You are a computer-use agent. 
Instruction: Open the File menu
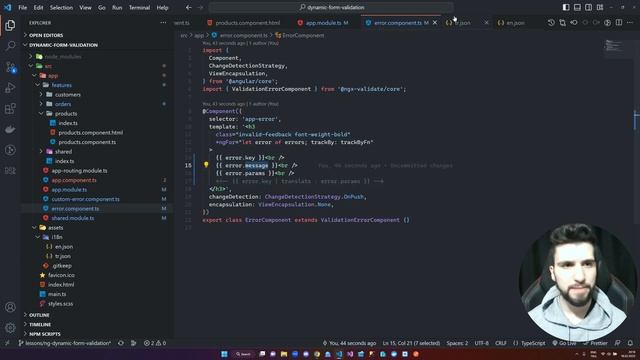click(x=22, y=7)
